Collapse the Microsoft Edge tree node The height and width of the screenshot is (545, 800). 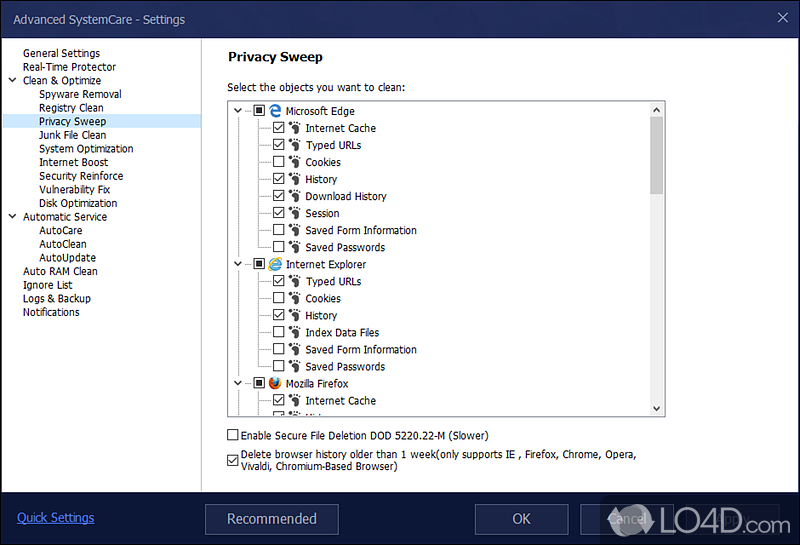[x=238, y=110]
